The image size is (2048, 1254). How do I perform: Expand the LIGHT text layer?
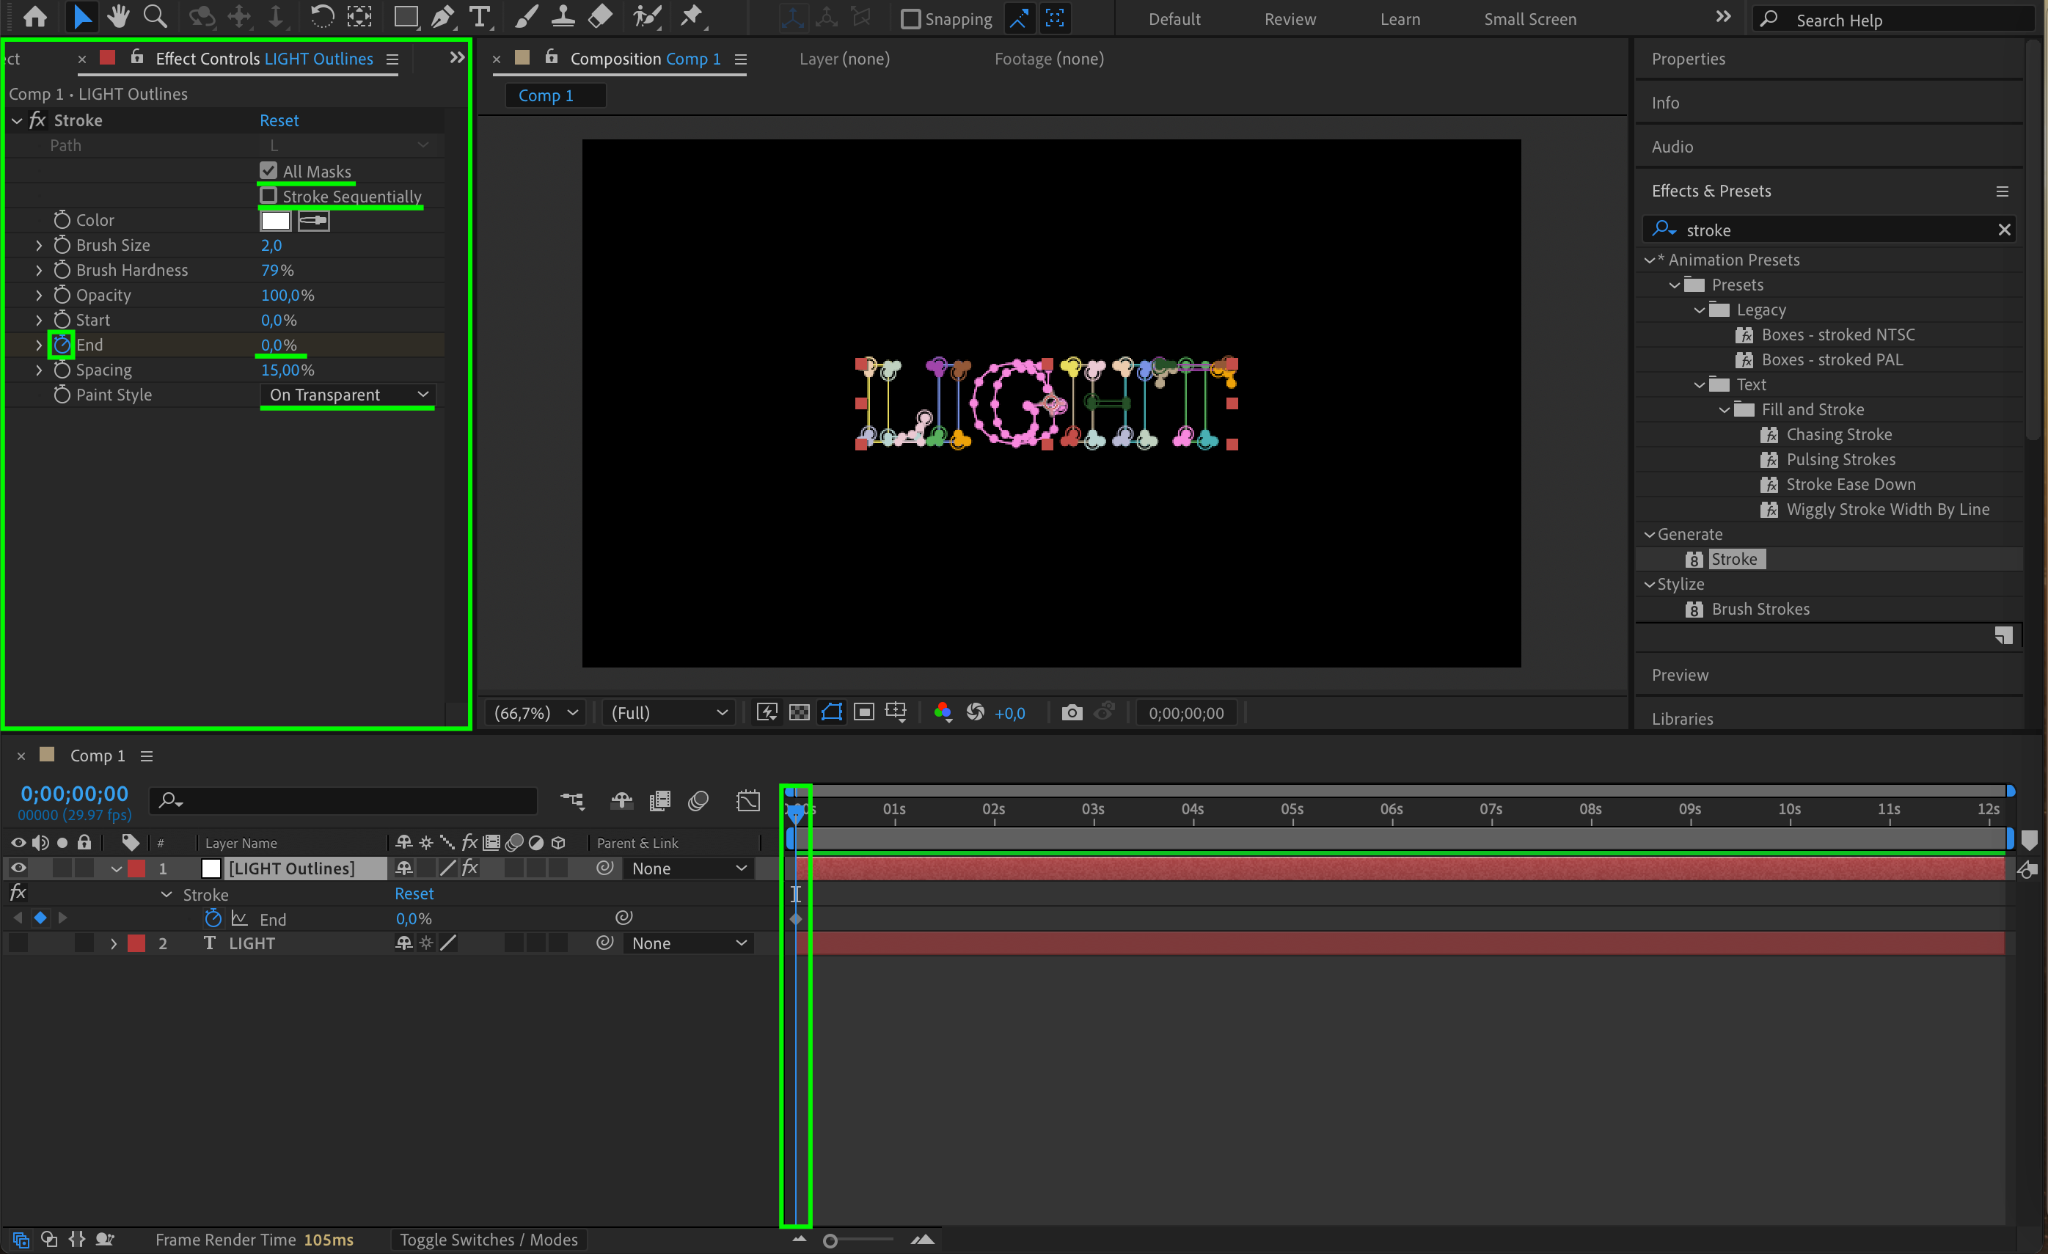click(113, 943)
